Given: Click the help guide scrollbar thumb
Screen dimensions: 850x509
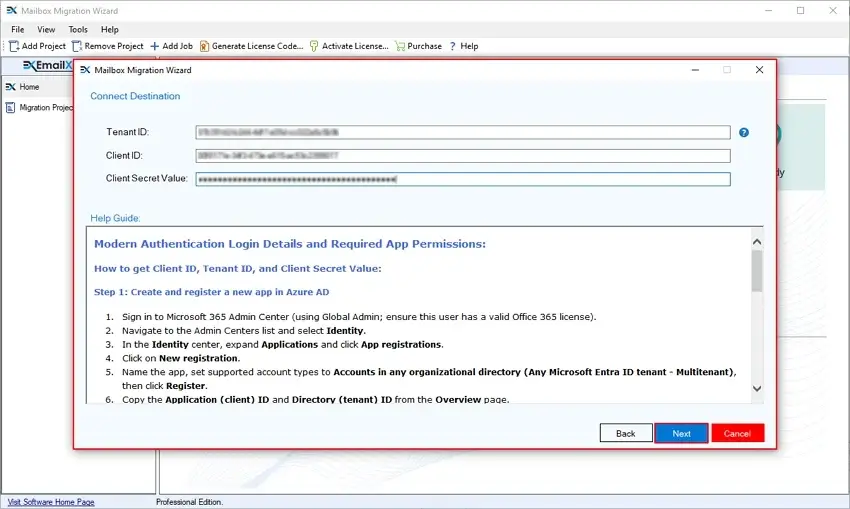Looking at the screenshot, I should [757, 271].
